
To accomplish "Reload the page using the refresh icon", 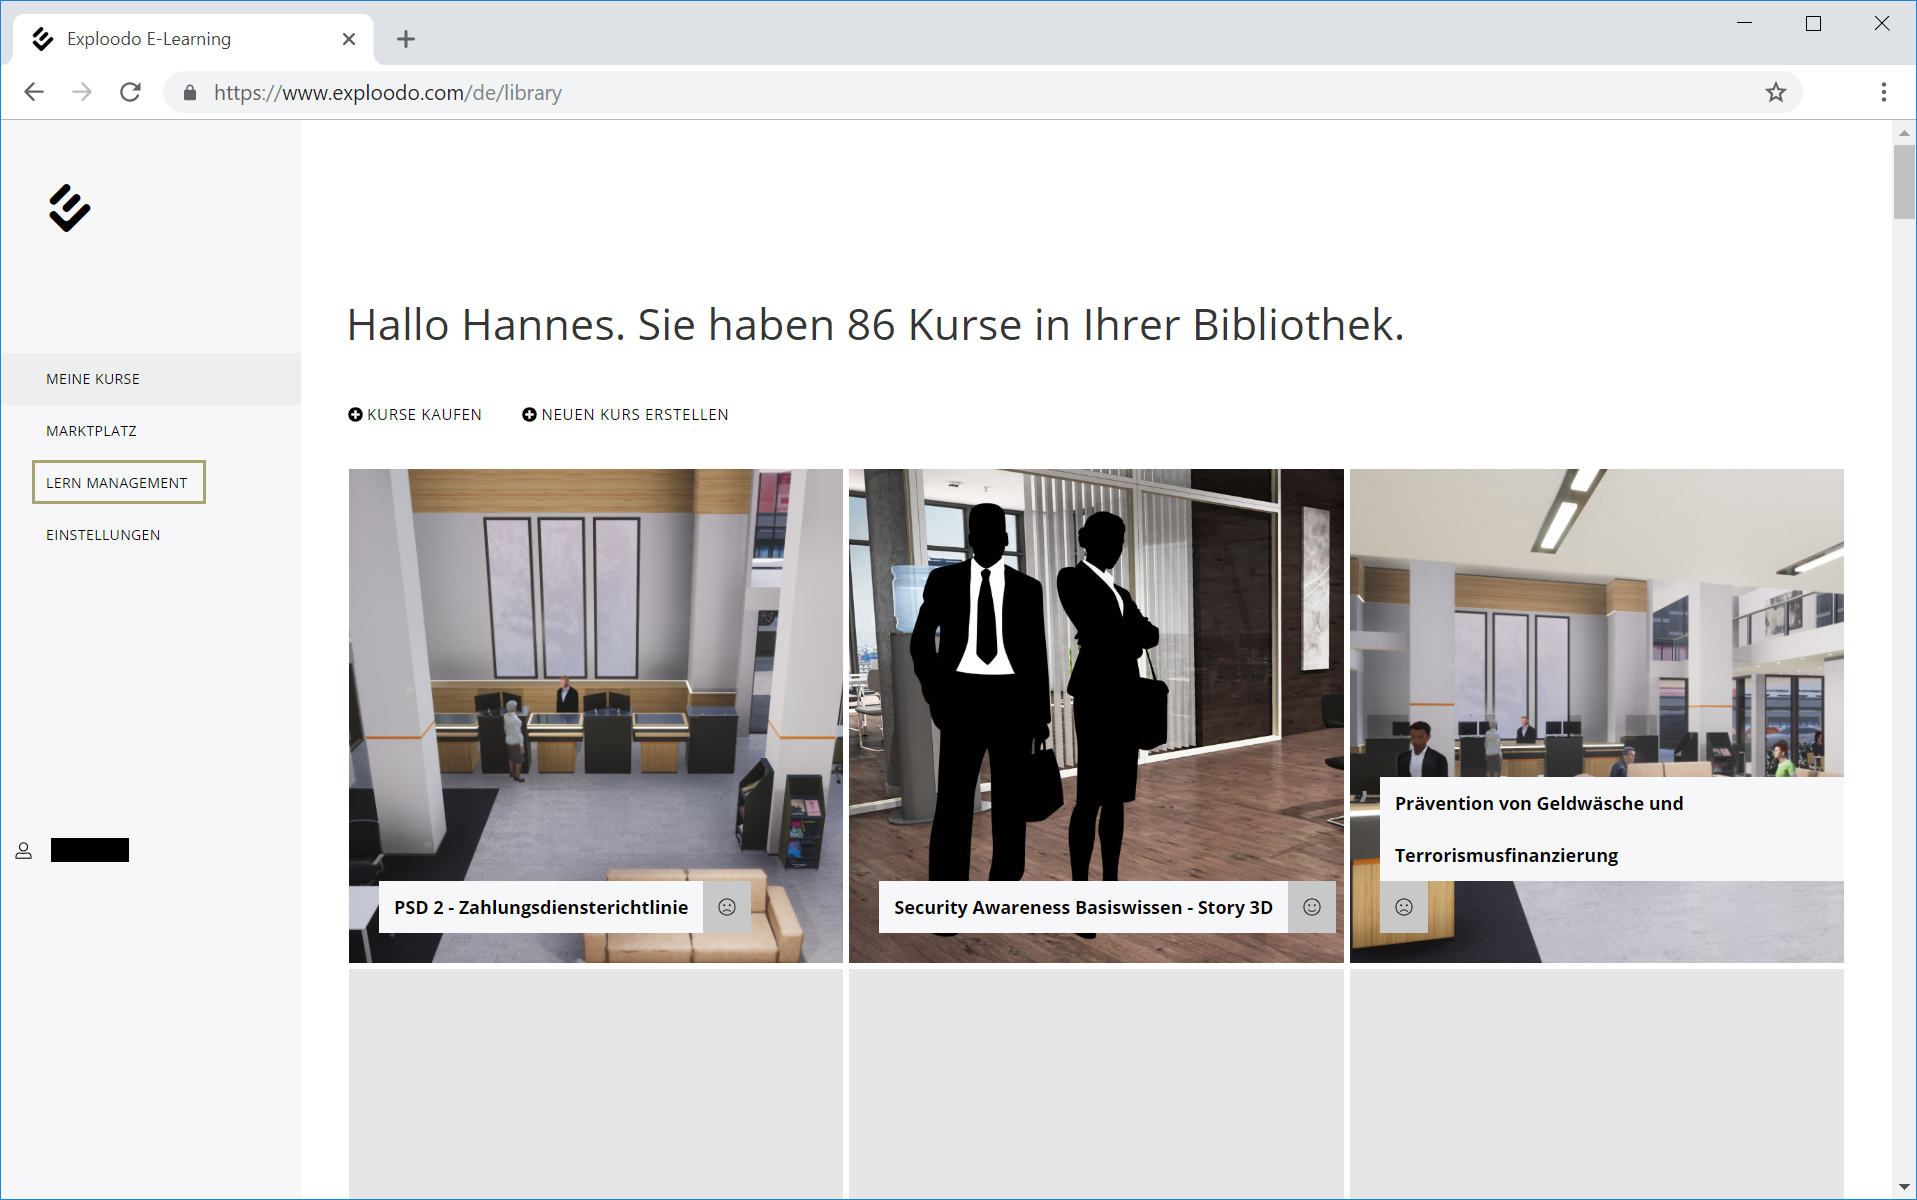I will (131, 93).
